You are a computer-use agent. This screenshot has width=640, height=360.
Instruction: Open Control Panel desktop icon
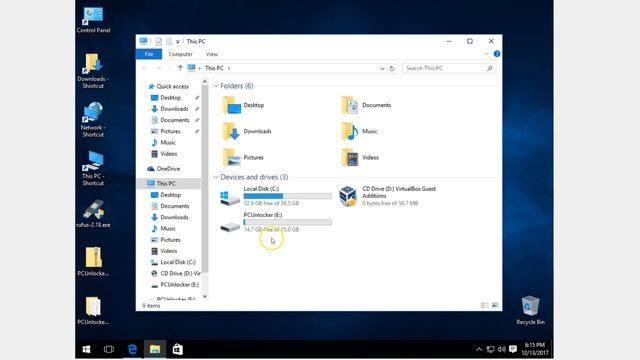point(93,19)
